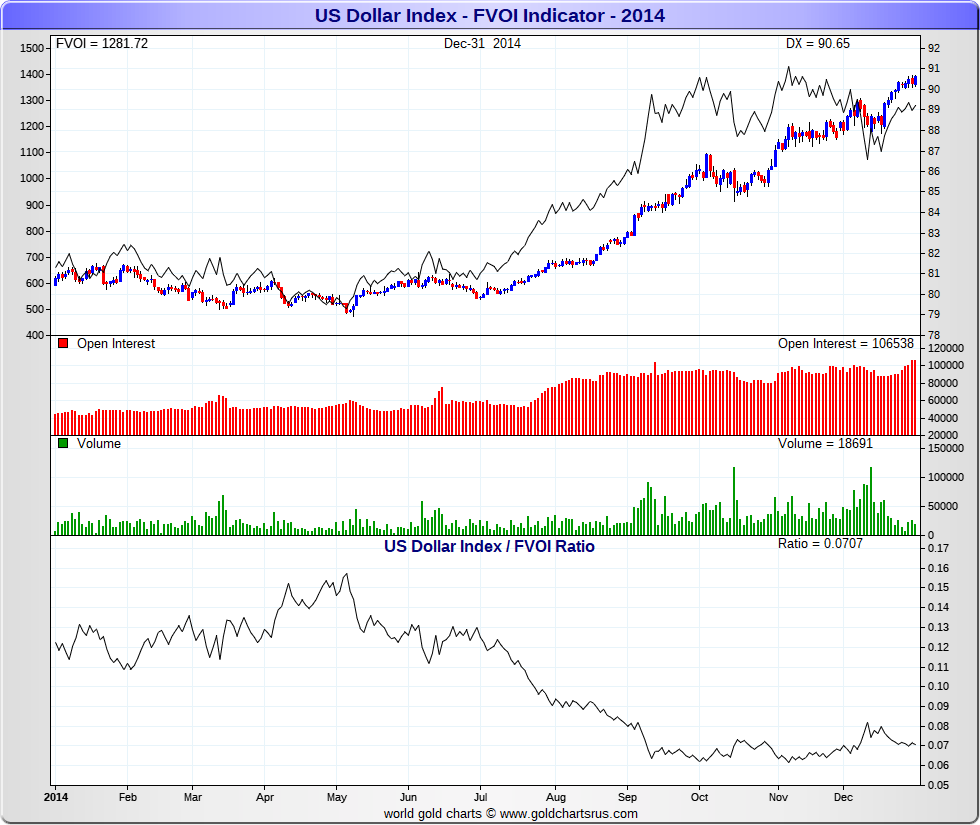The image size is (980, 825).
Task: Click the 'Open Interest = 106538' value
Action: tap(846, 344)
